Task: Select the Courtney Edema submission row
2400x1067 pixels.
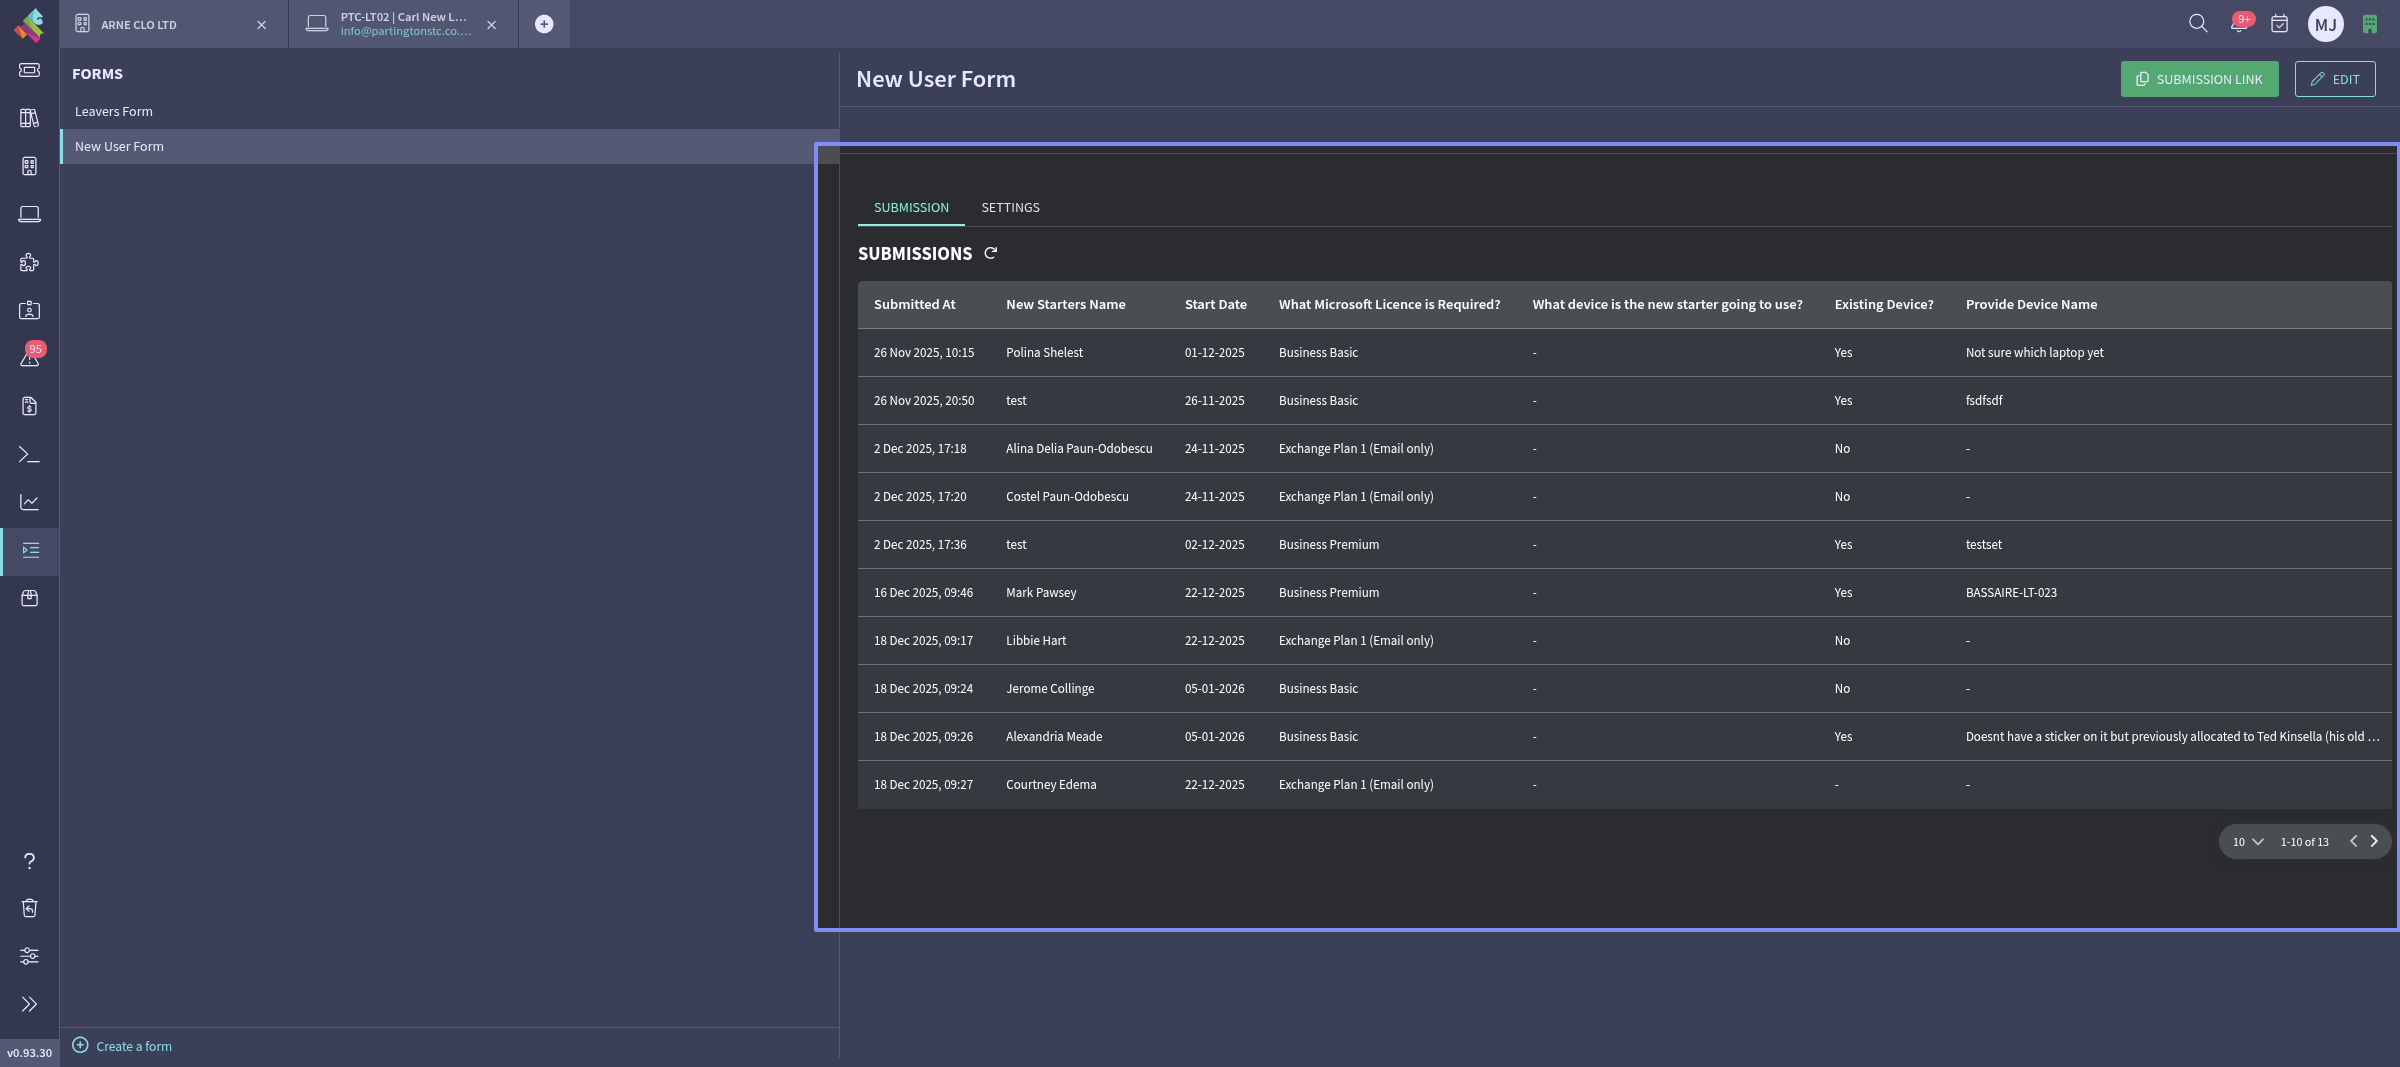Action: coord(1624,785)
